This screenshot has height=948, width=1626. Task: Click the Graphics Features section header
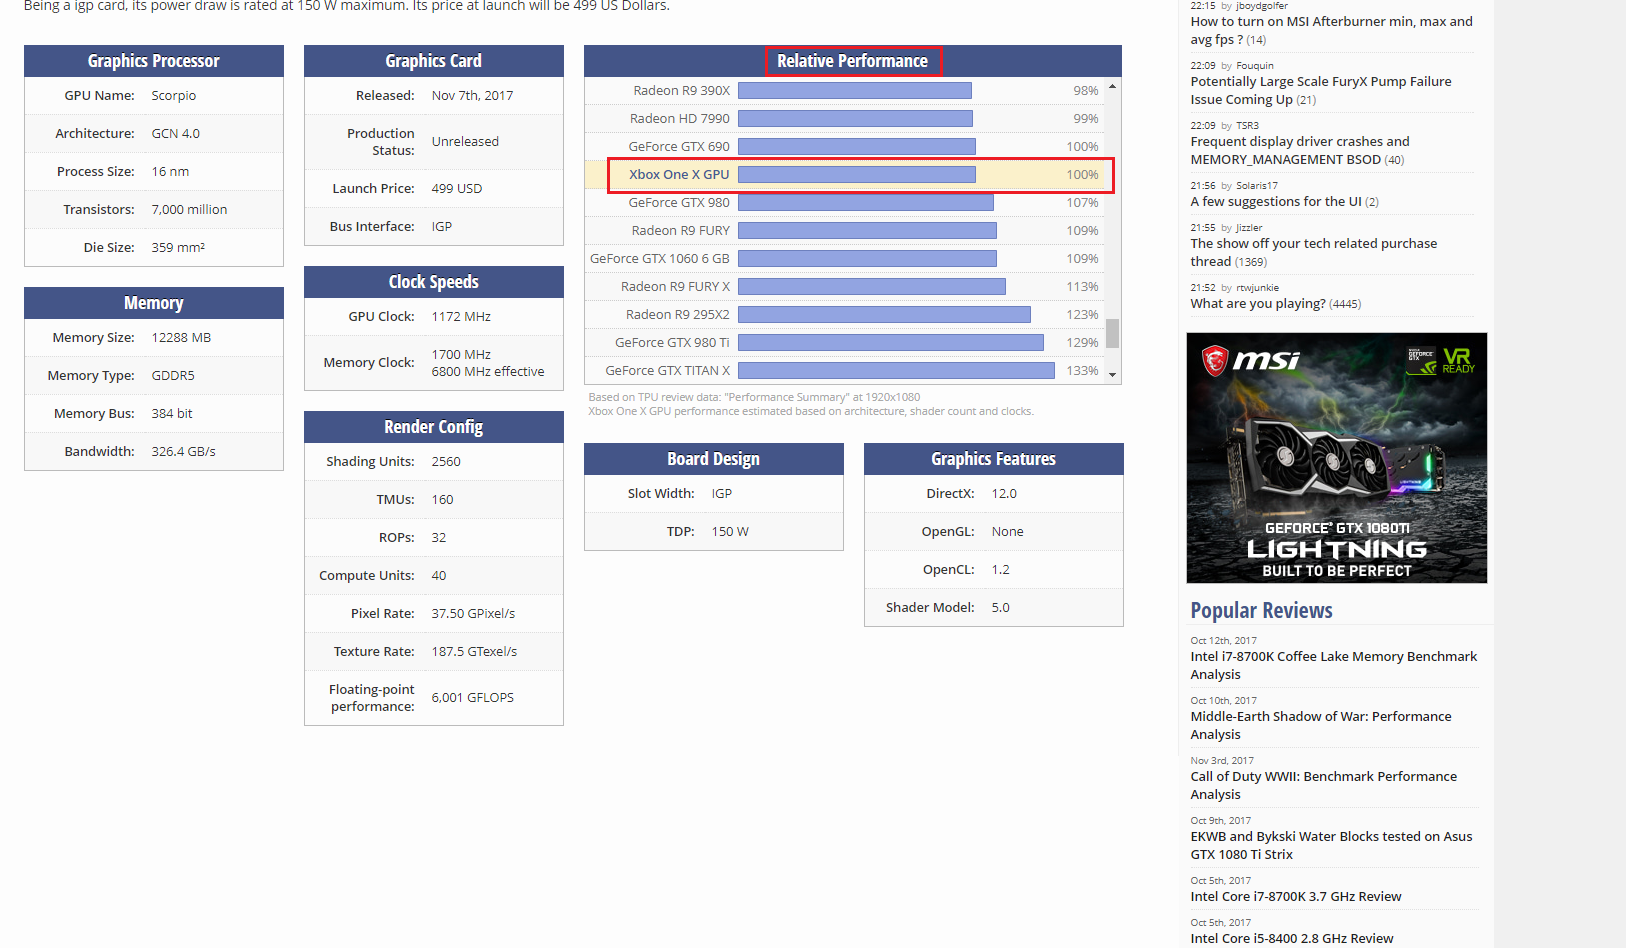tap(994, 459)
